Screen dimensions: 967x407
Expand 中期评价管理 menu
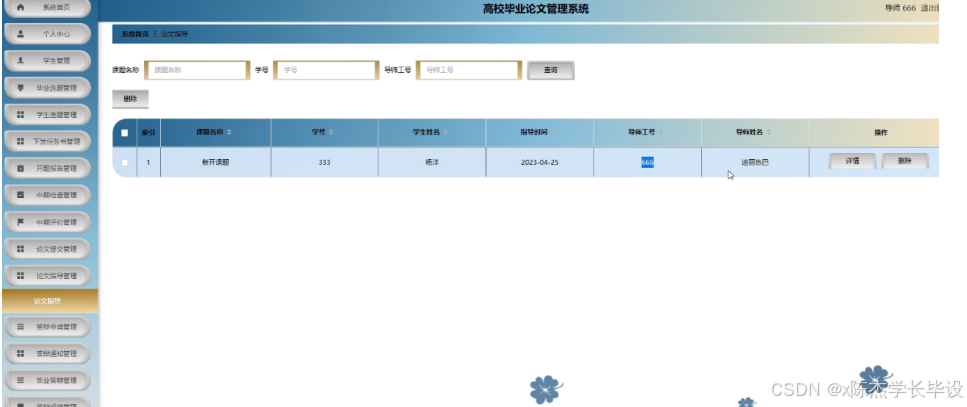point(47,222)
